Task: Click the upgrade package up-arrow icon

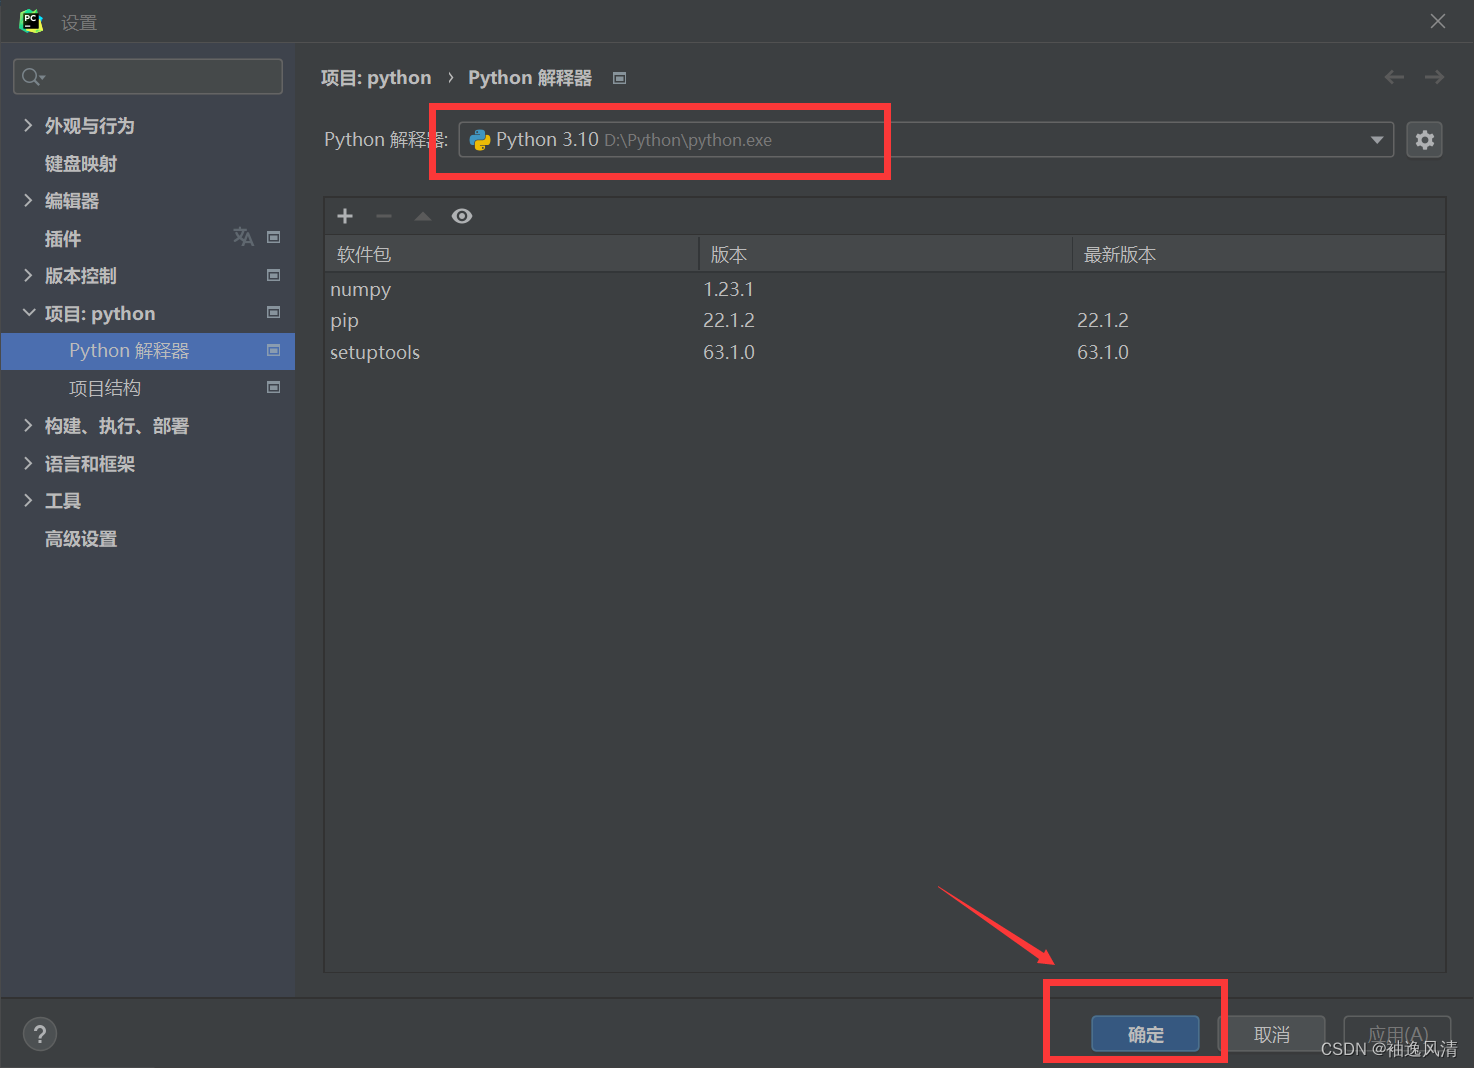Action: pyautogui.click(x=423, y=216)
